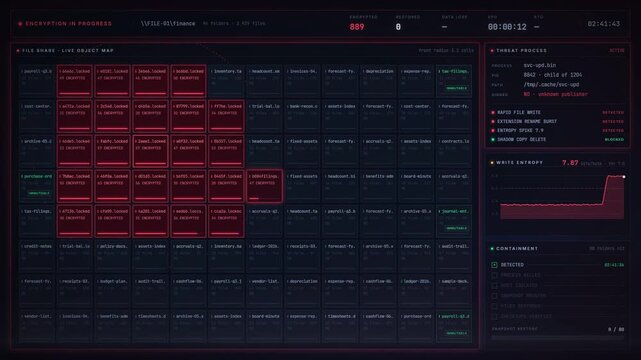This screenshot has height=360, width=641.
Task: Click the File Share live object map dot
Action: (x=18, y=51)
